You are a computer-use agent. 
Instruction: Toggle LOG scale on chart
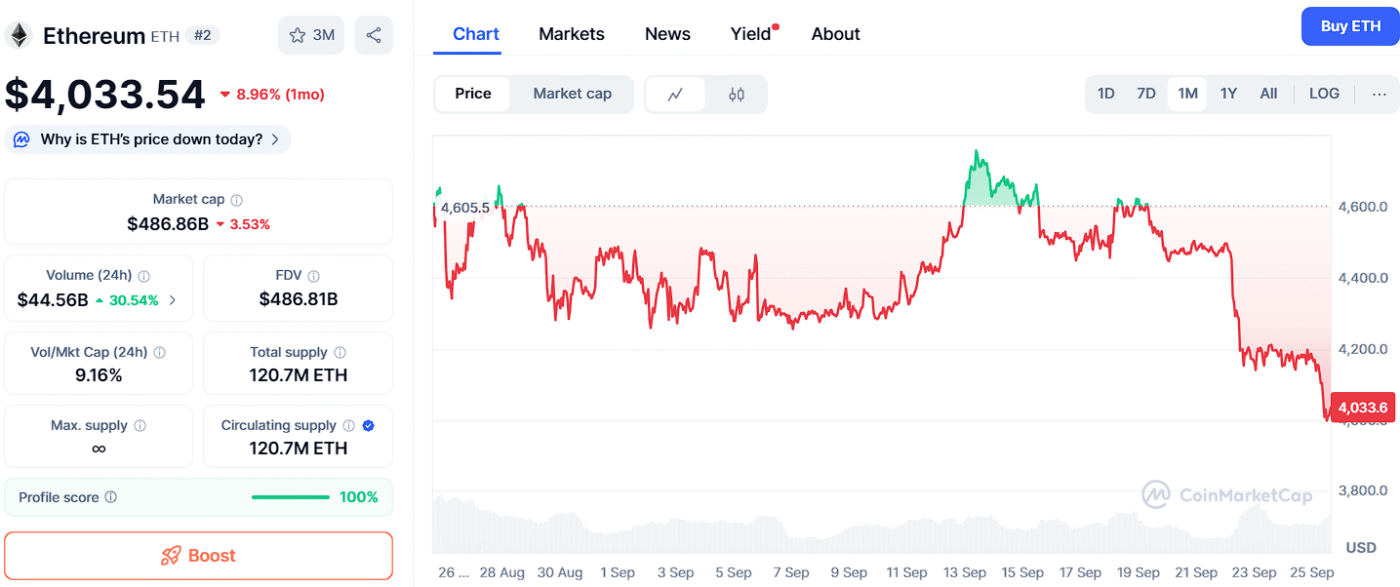click(x=1324, y=94)
